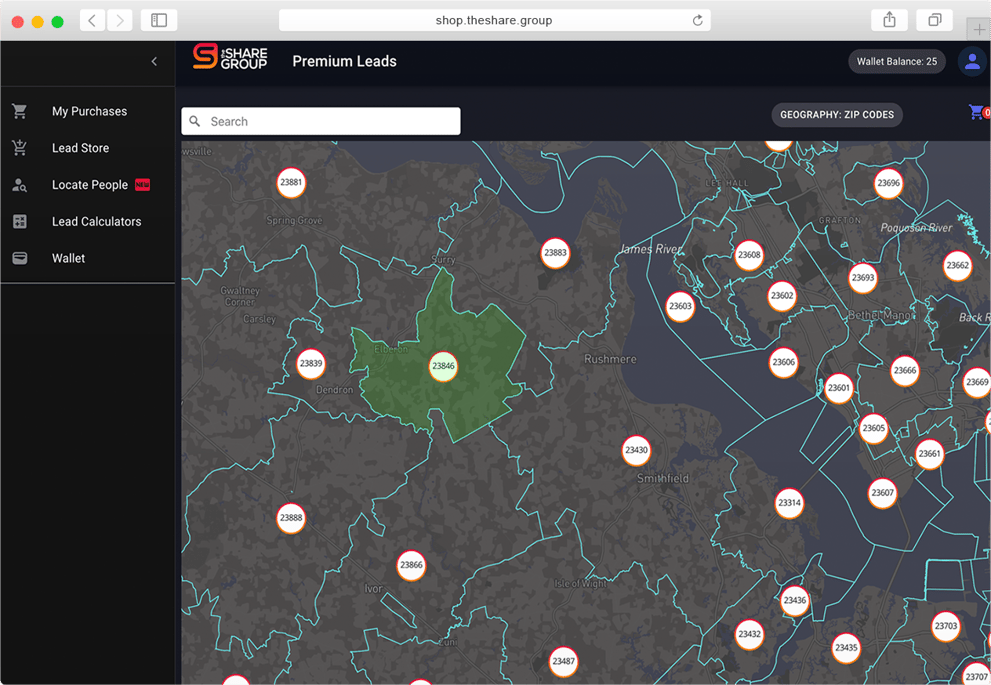Open the Geography: Zip Codes selector

coord(837,115)
